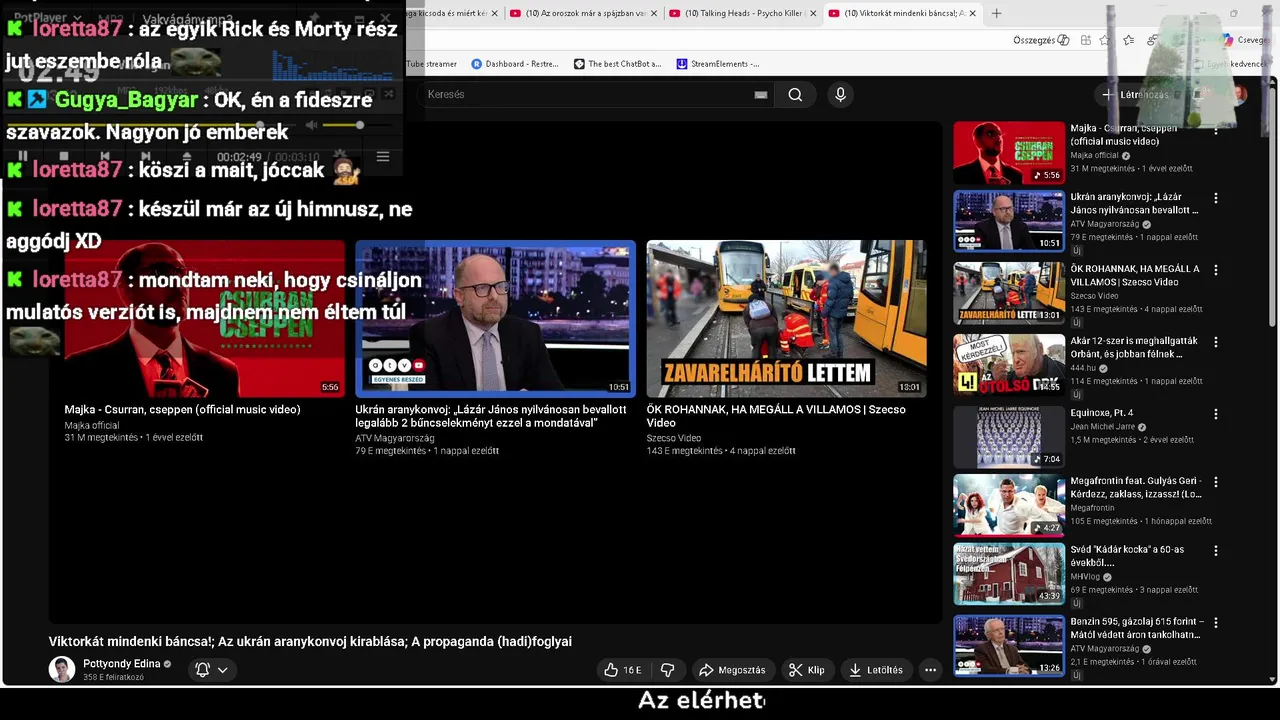The image size is (1280, 720).
Task: Skip to next track in PotPlayer
Action: coord(146,157)
